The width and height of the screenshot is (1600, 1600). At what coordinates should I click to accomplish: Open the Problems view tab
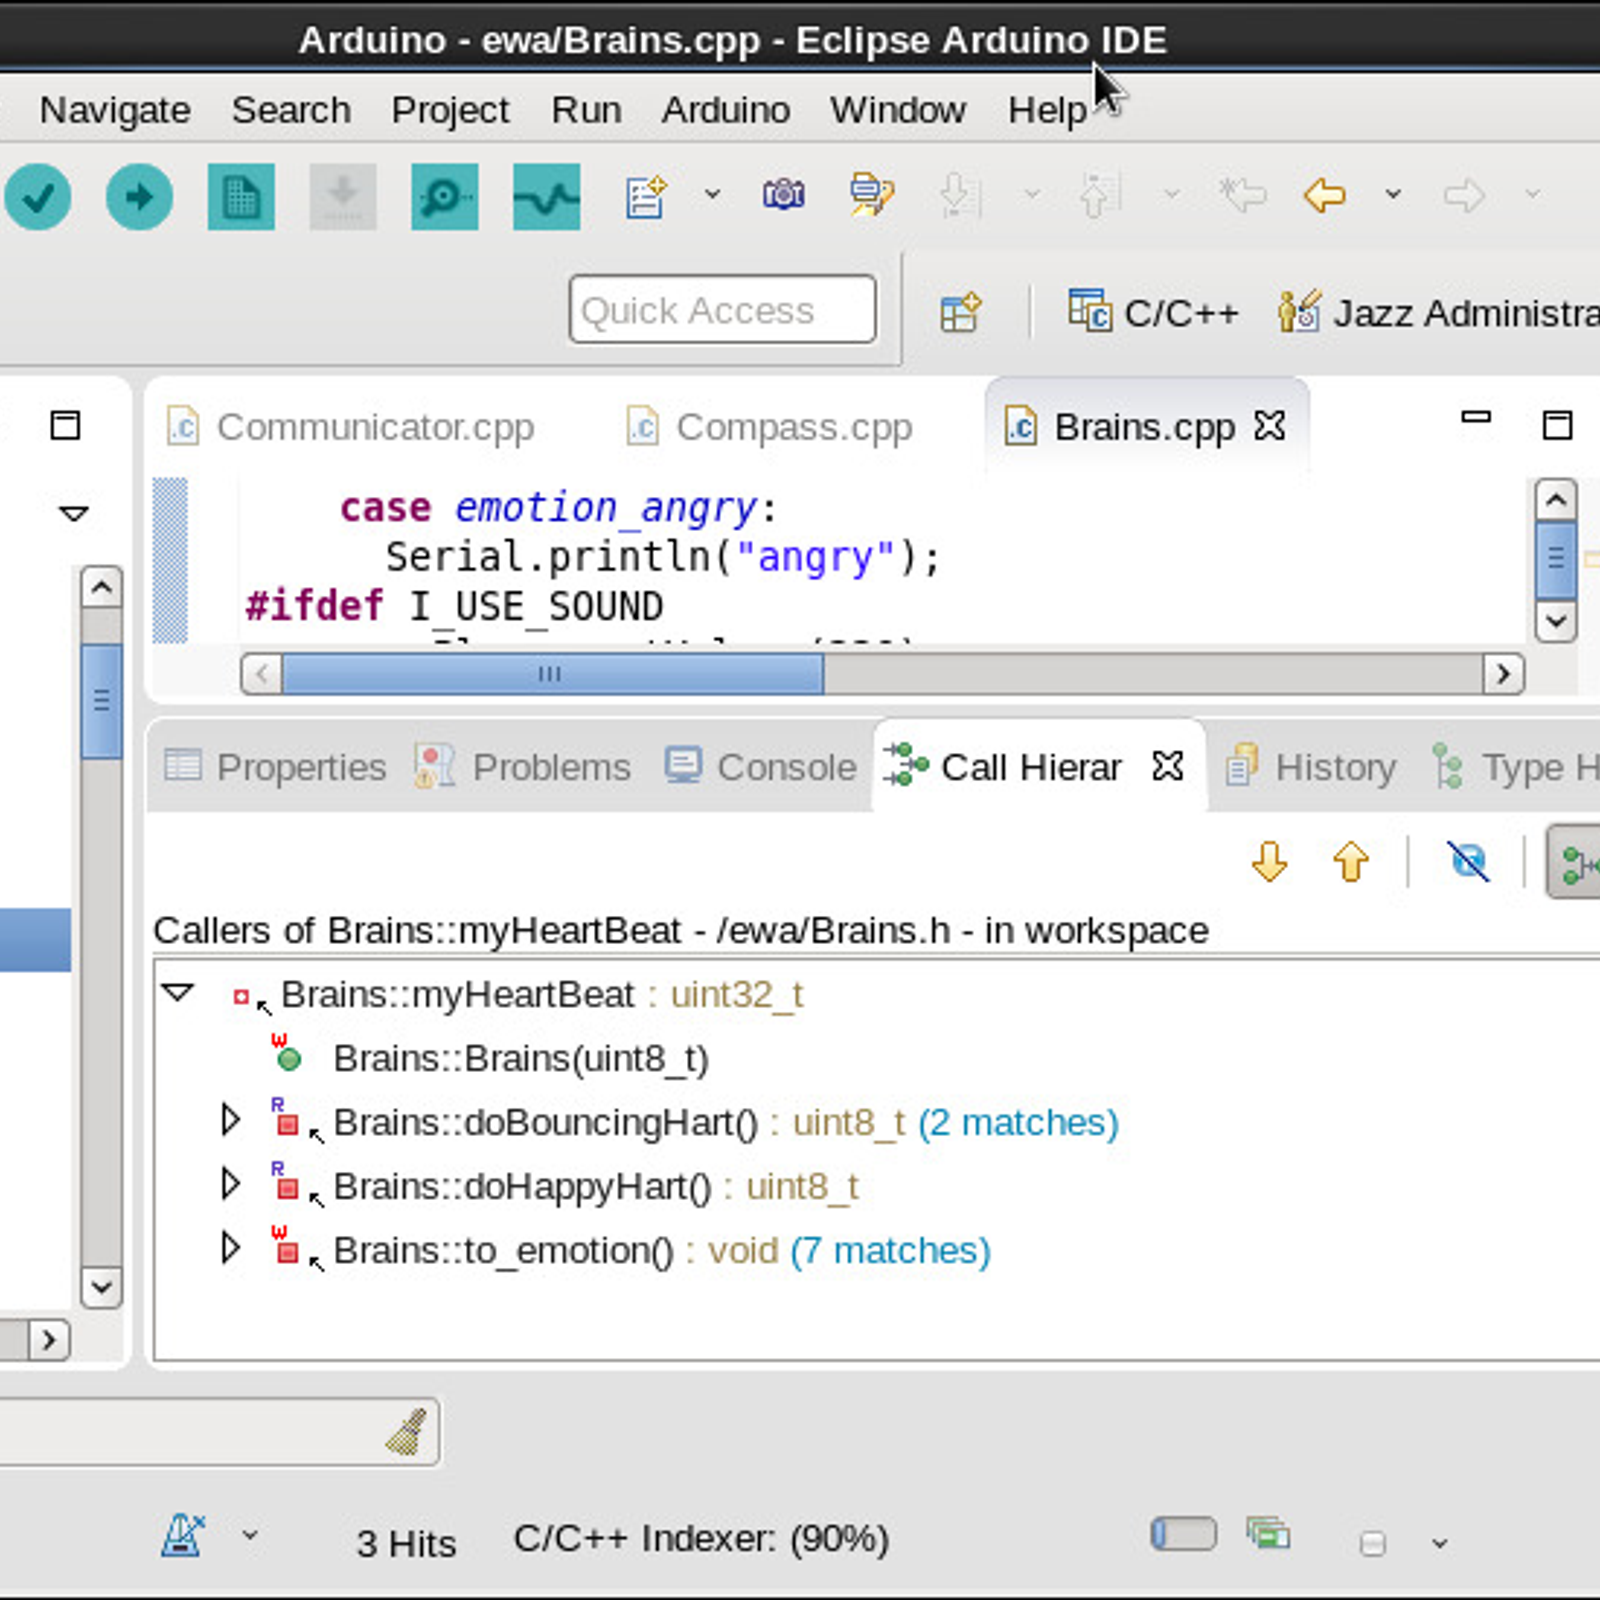(x=523, y=767)
